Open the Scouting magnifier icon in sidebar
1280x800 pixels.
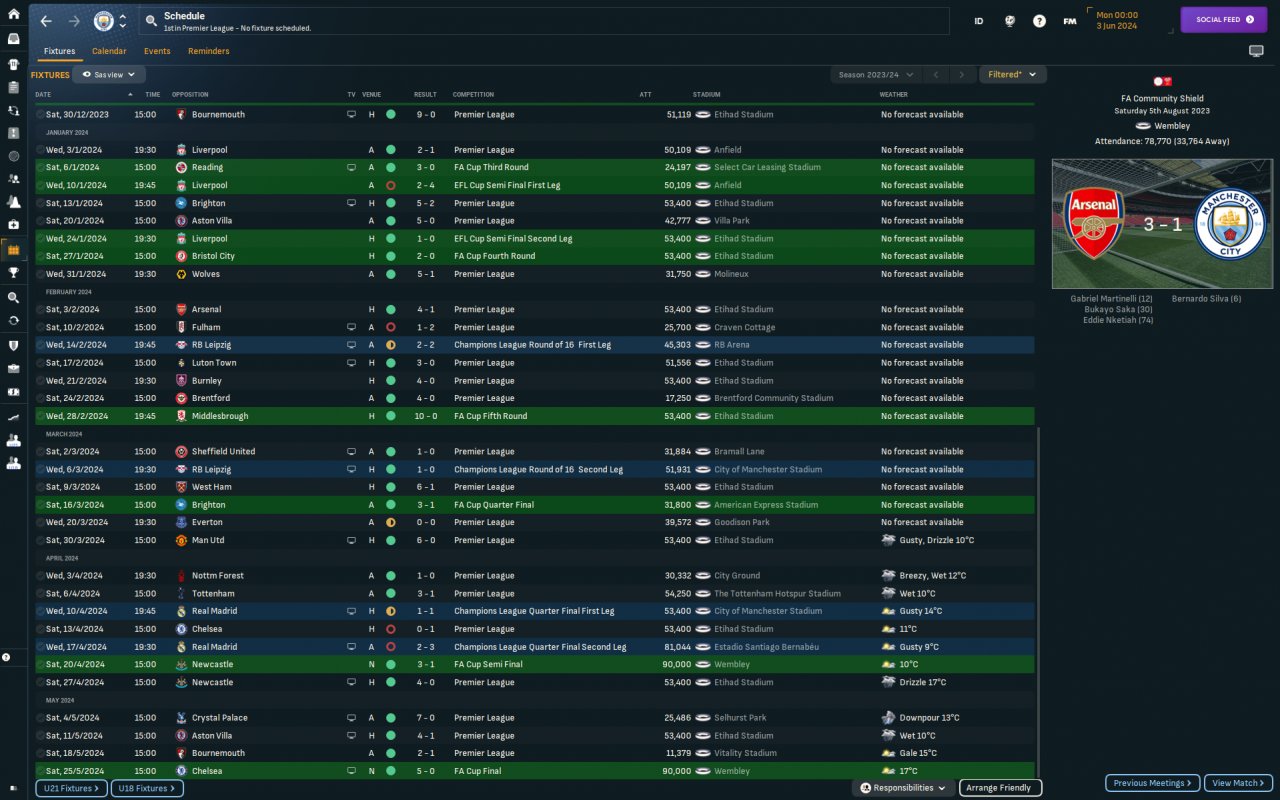[14, 298]
